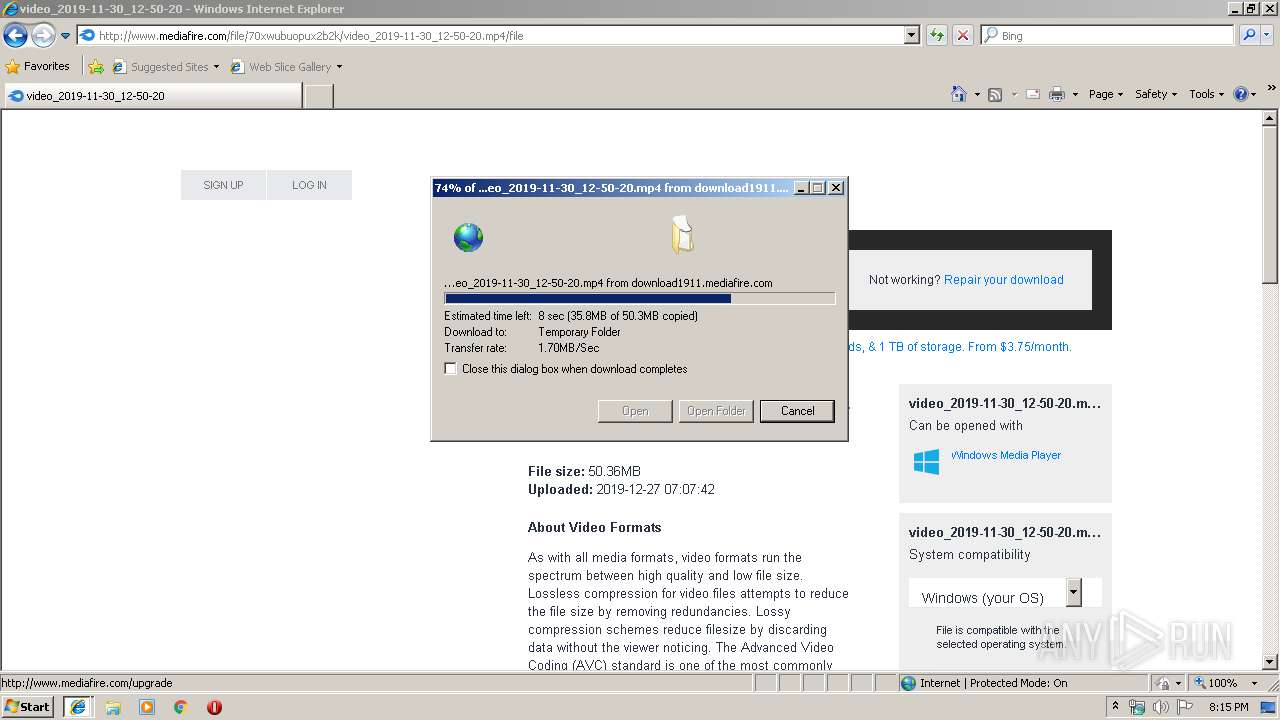Click the network tray icon
The height and width of the screenshot is (720, 1280).
(x=1137, y=708)
